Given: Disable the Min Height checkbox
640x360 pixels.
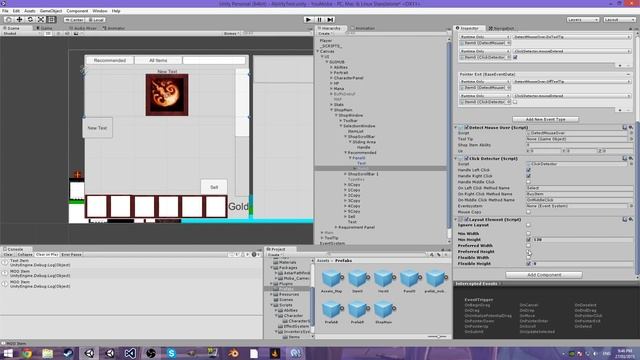Looking at the screenshot, I should coord(529,240).
